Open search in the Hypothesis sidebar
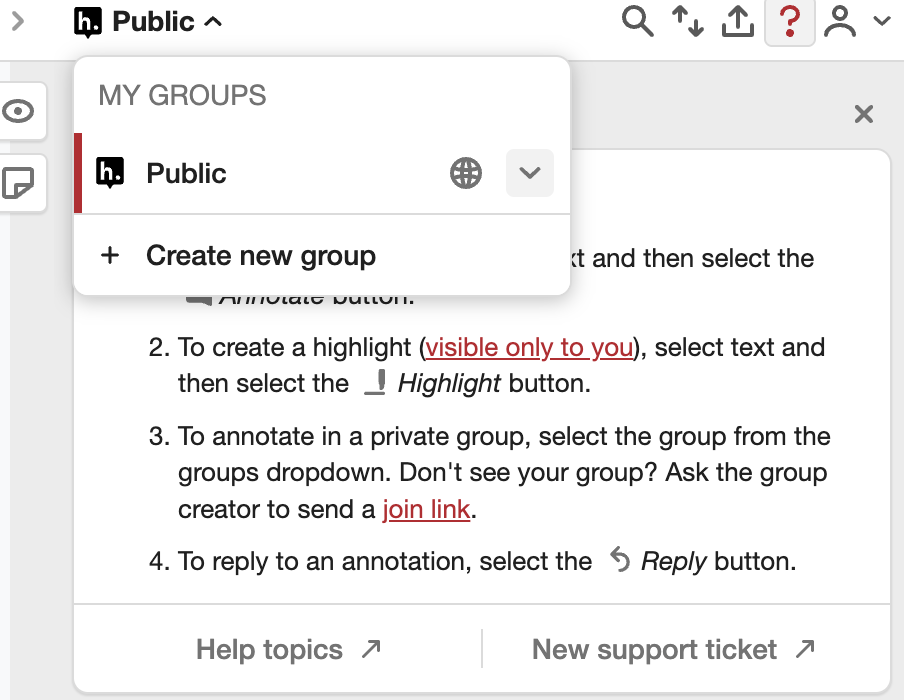 click(x=638, y=21)
